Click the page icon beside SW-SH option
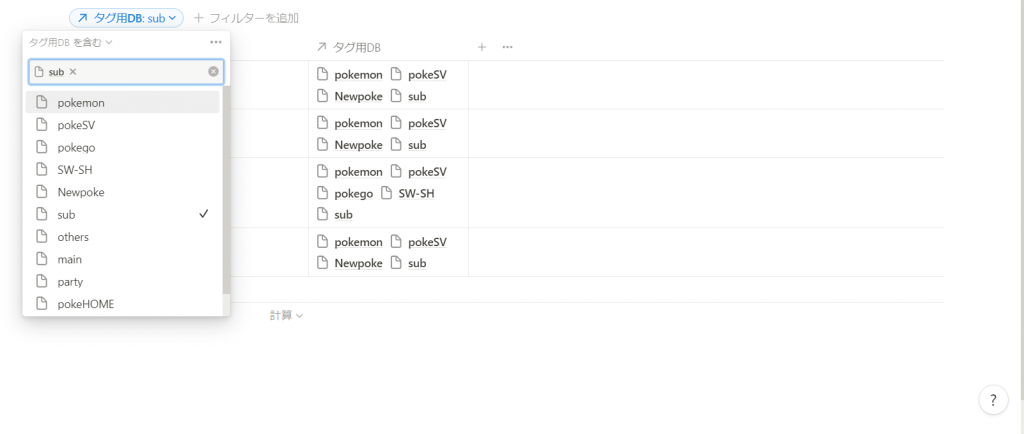The image size is (1024, 434). pos(42,170)
